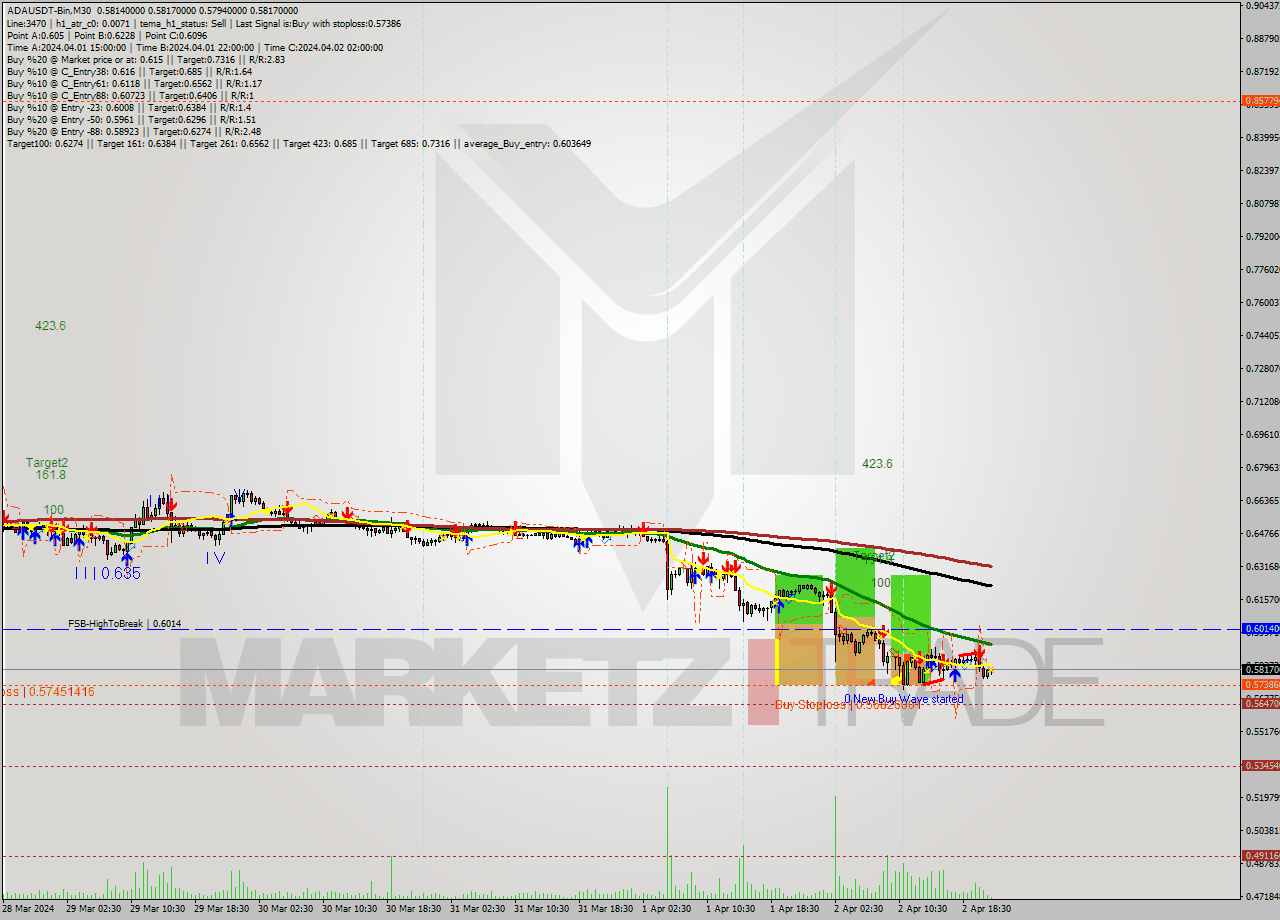This screenshot has height=920, width=1280.
Task: Click the red 0.56470 price tag
Action: 1260,704
